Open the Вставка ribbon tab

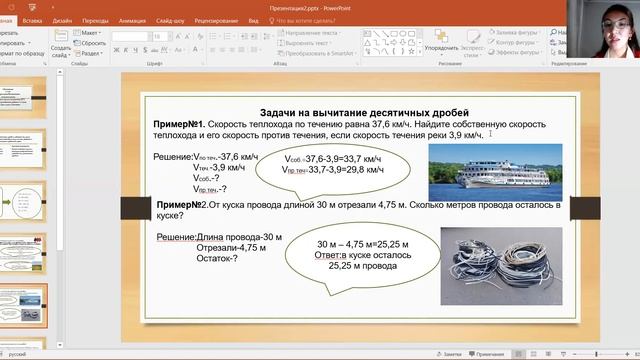32,20
